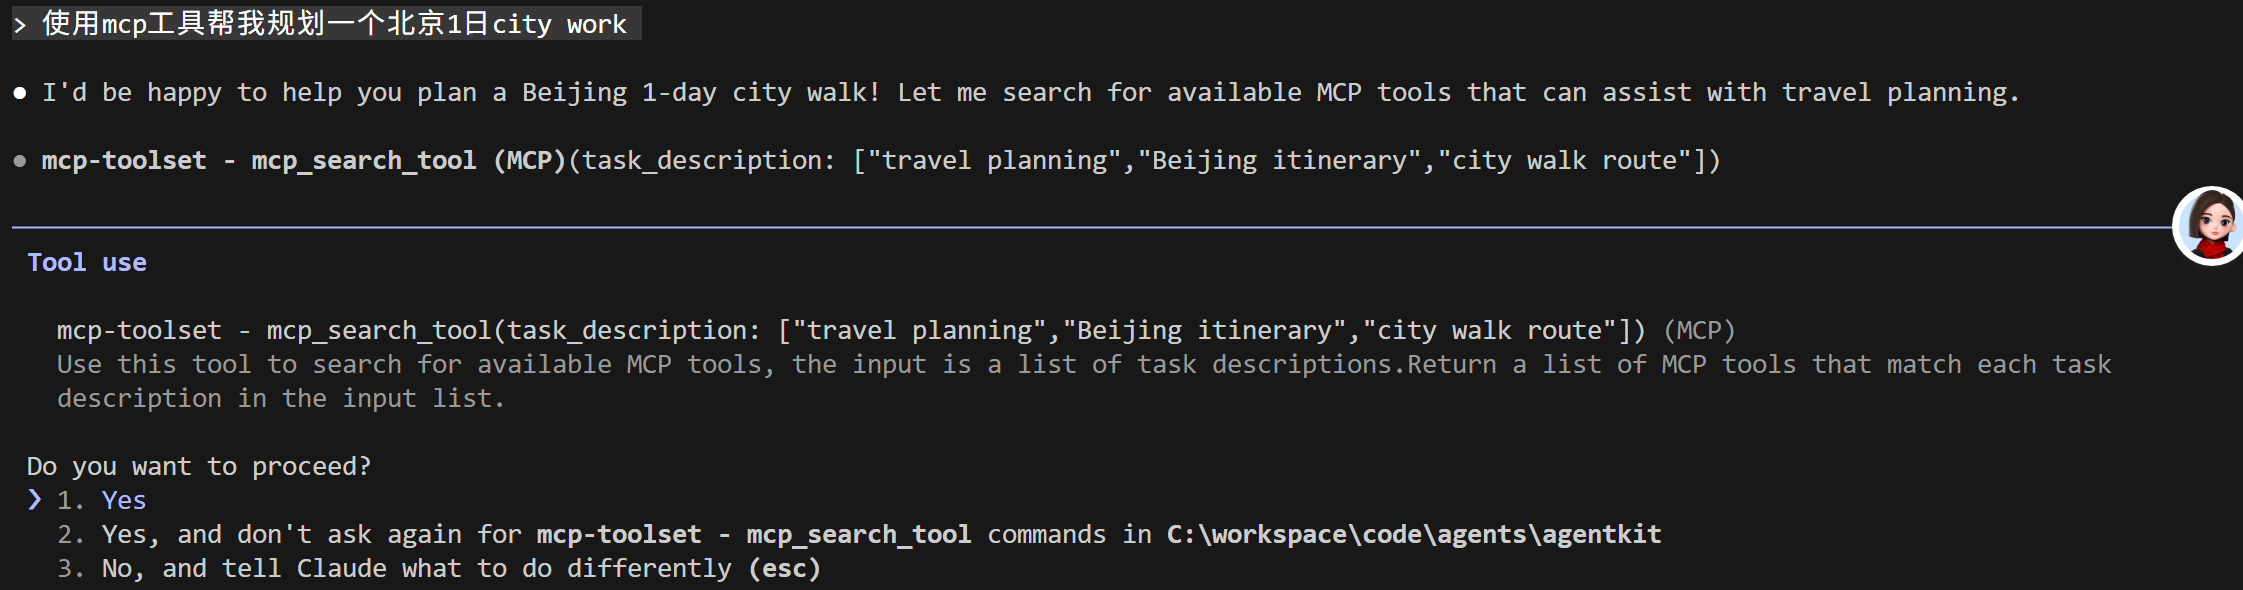
Task: Click the gray bullet before the mcp-toolset call
Action: [x=20, y=161]
